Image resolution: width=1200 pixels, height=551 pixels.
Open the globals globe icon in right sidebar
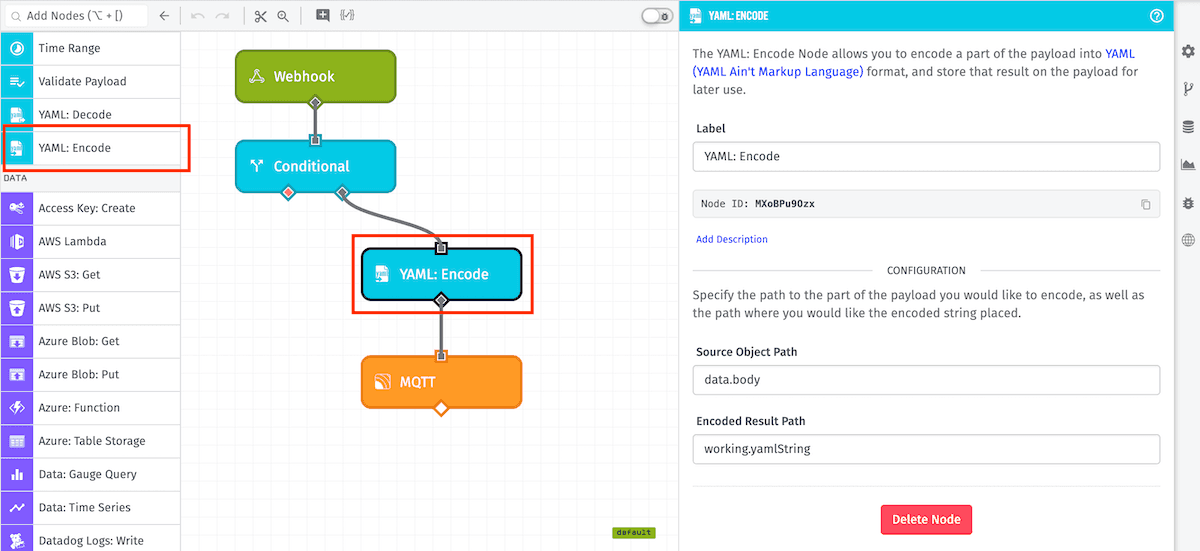pos(1188,240)
